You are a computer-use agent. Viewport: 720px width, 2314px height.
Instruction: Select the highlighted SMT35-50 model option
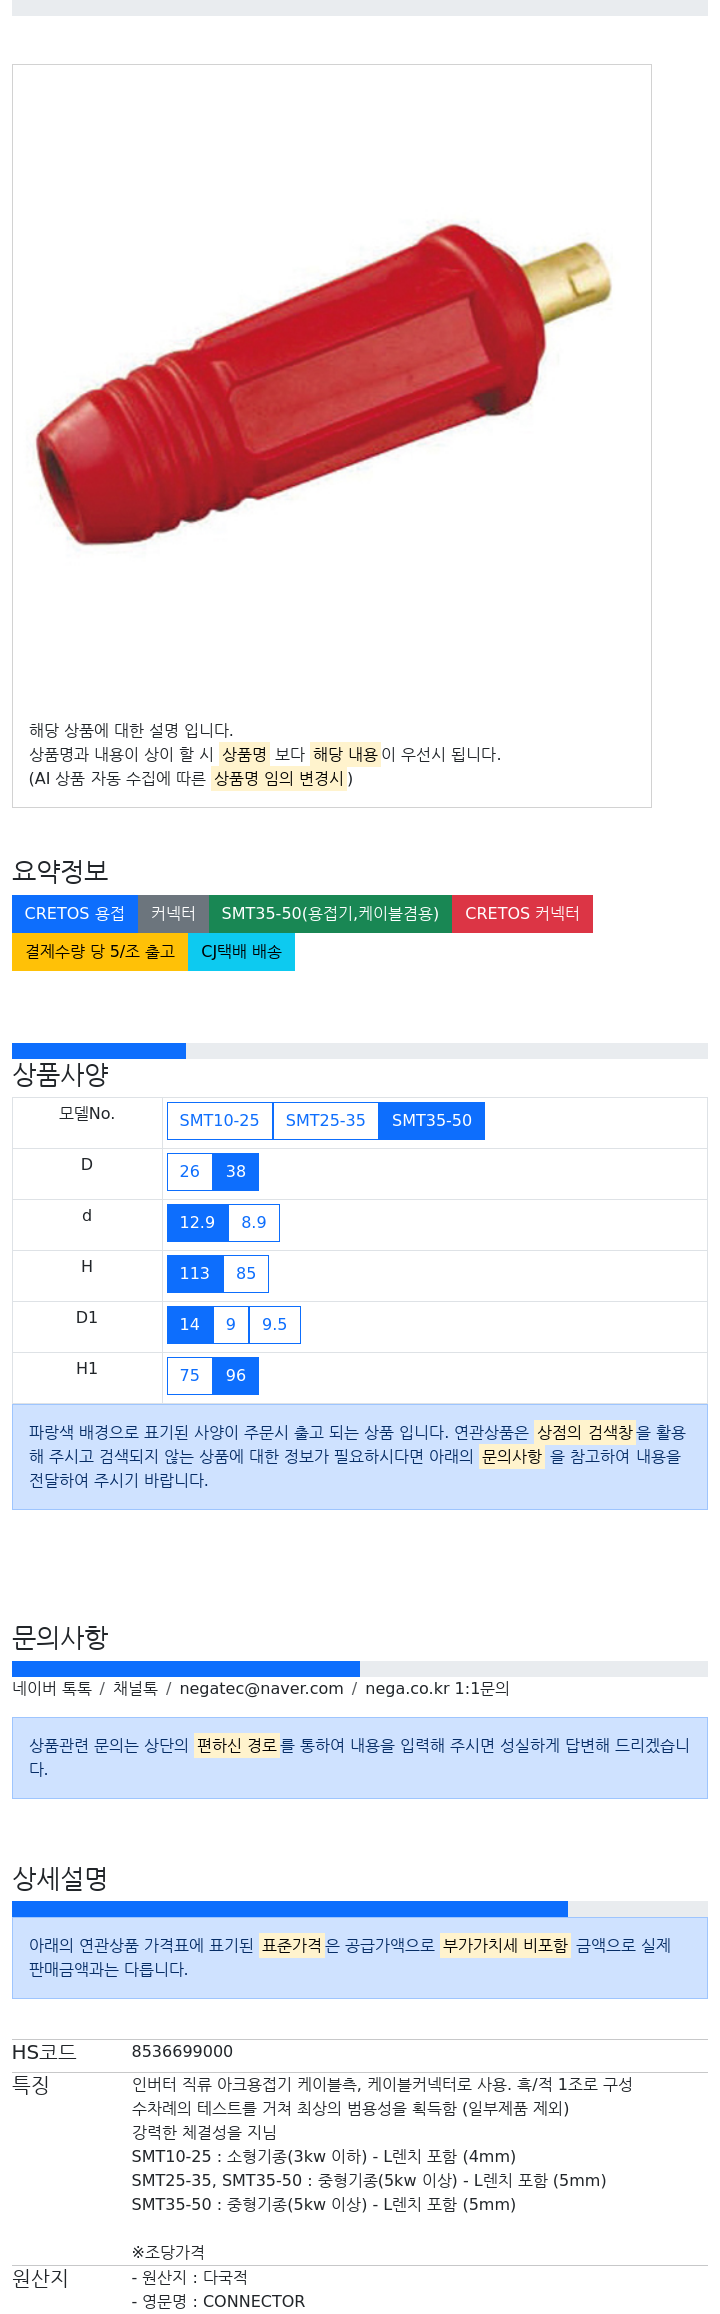click(x=432, y=1121)
